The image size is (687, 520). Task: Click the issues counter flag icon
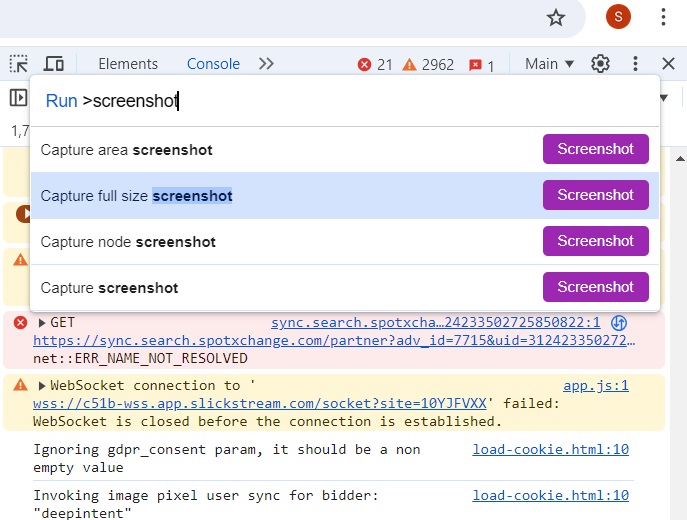(475, 65)
